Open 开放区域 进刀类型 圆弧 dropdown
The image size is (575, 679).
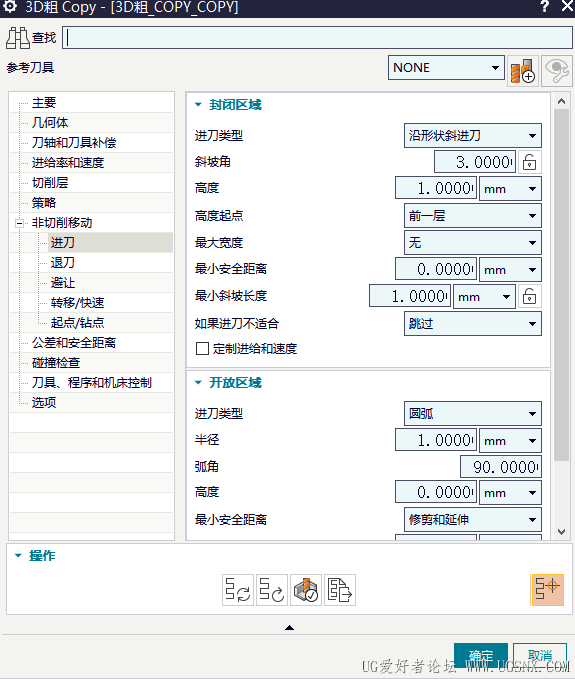[x=472, y=414]
